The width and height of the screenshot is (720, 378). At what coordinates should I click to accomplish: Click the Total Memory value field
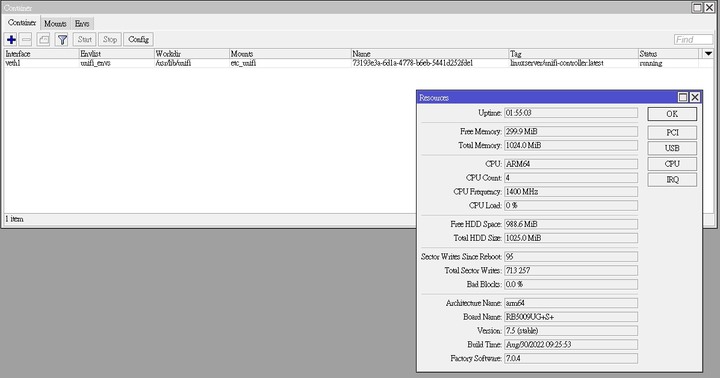click(571, 146)
